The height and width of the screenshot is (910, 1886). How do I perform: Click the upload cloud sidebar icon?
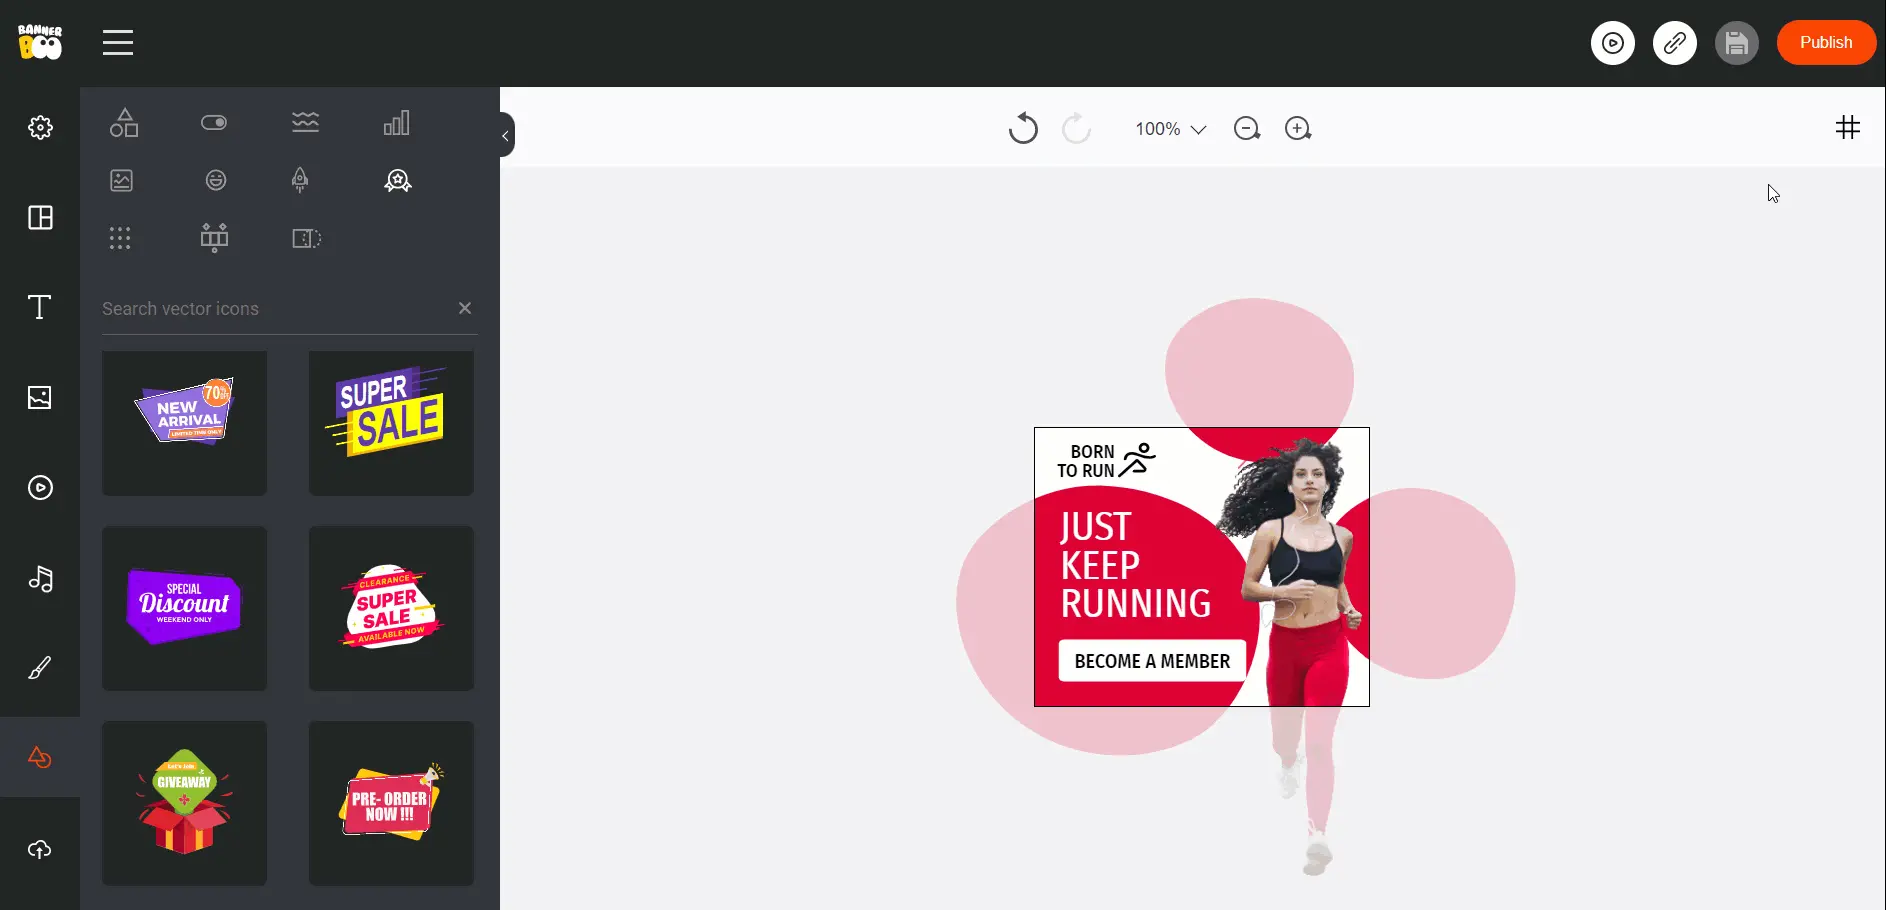40,849
